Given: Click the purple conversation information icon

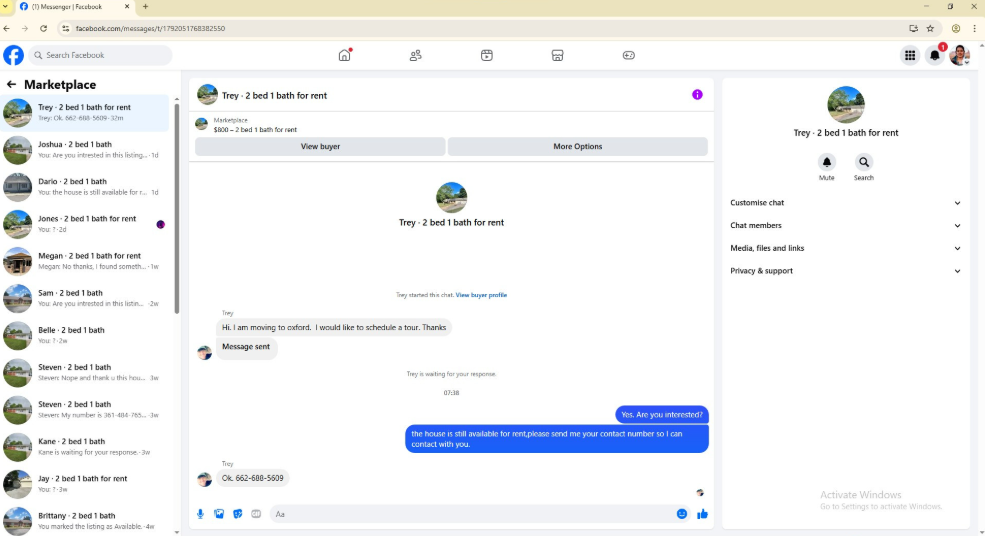Looking at the screenshot, I should (x=697, y=95).
